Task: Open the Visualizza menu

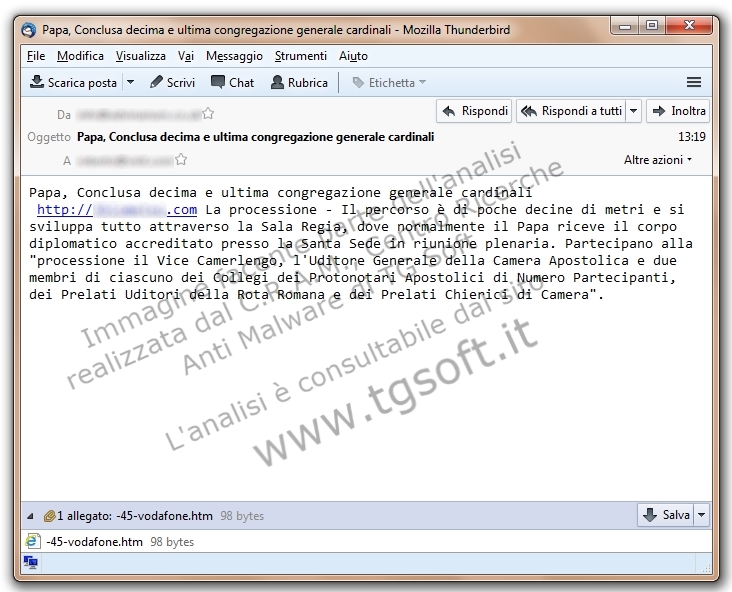Action: tap(141, 56)
